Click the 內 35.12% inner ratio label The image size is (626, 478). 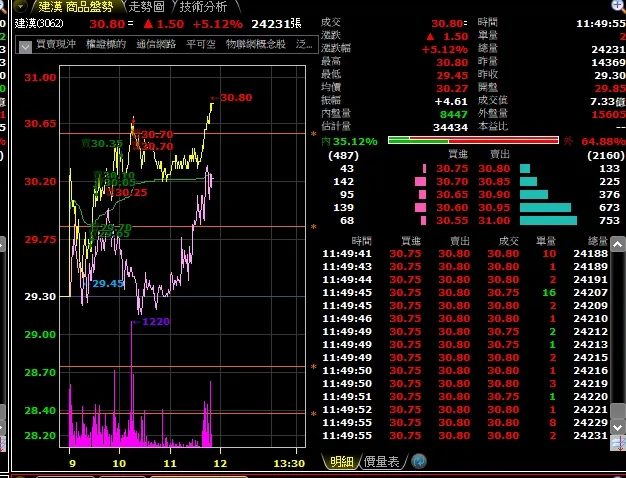(x=349, y=141)
